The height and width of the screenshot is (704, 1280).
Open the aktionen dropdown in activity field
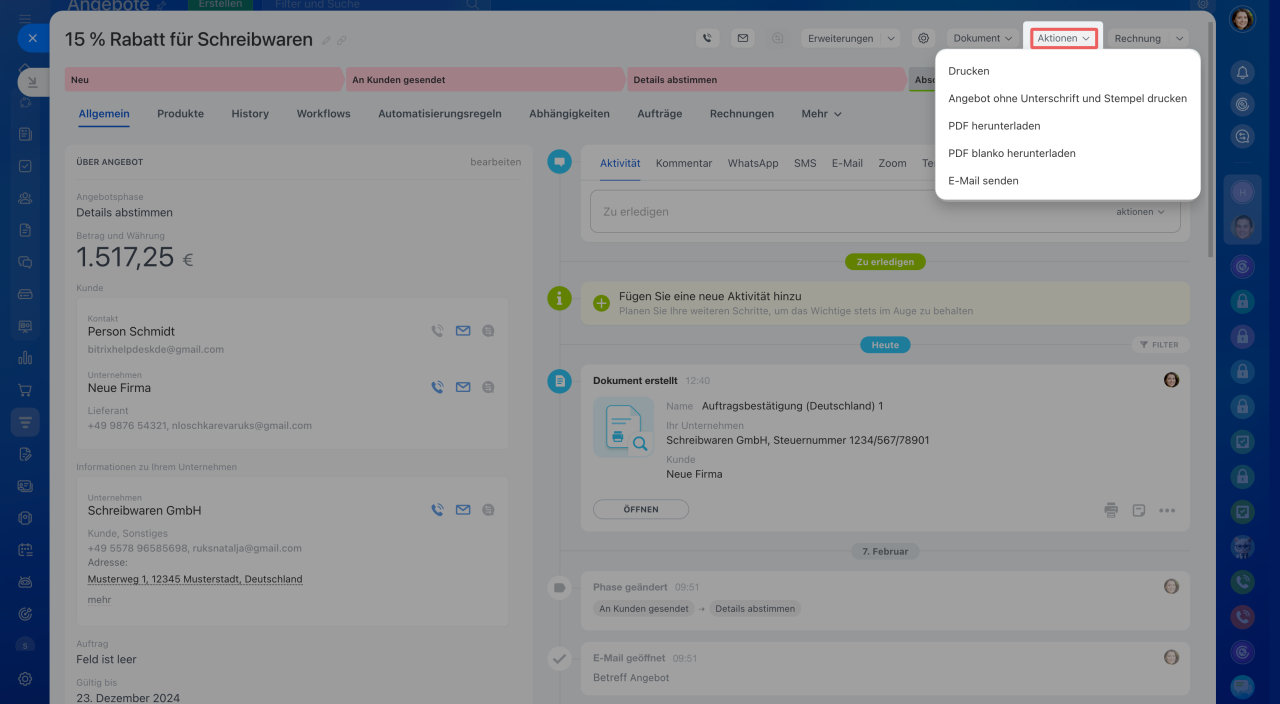point(1141,212)
